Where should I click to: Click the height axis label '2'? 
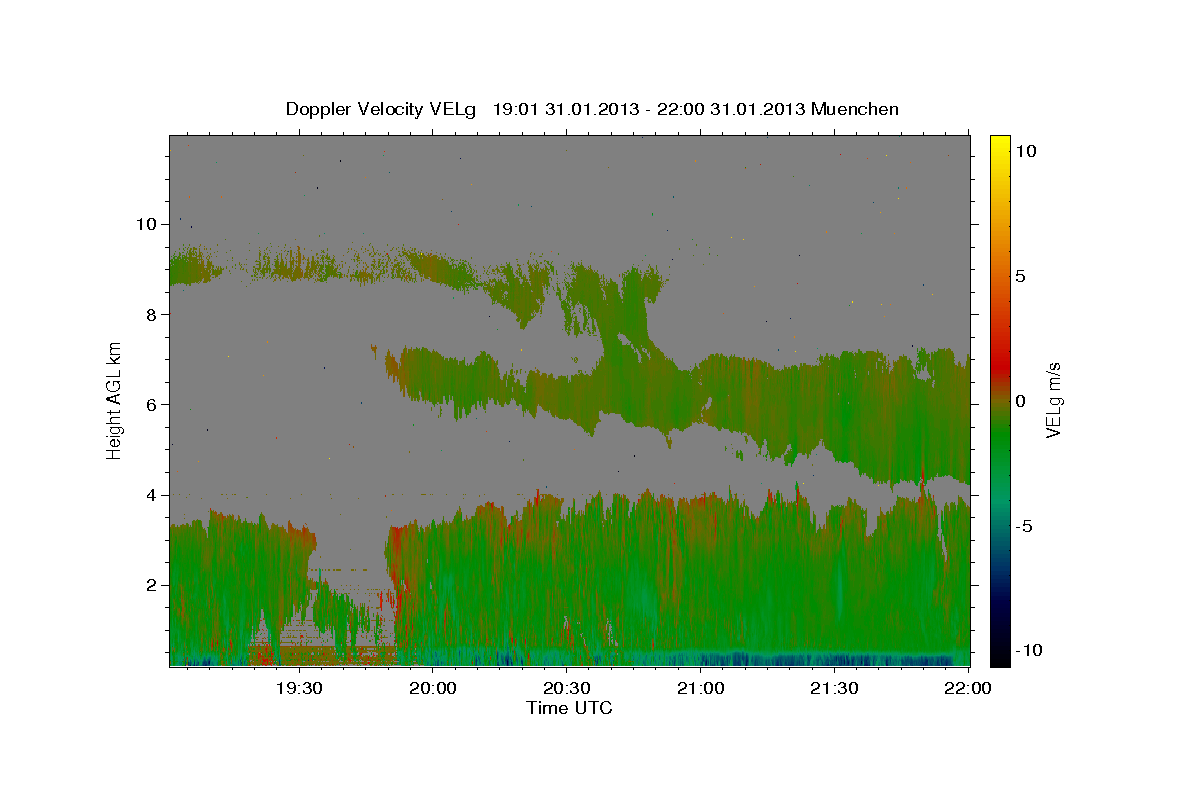[x=151, y=585]
